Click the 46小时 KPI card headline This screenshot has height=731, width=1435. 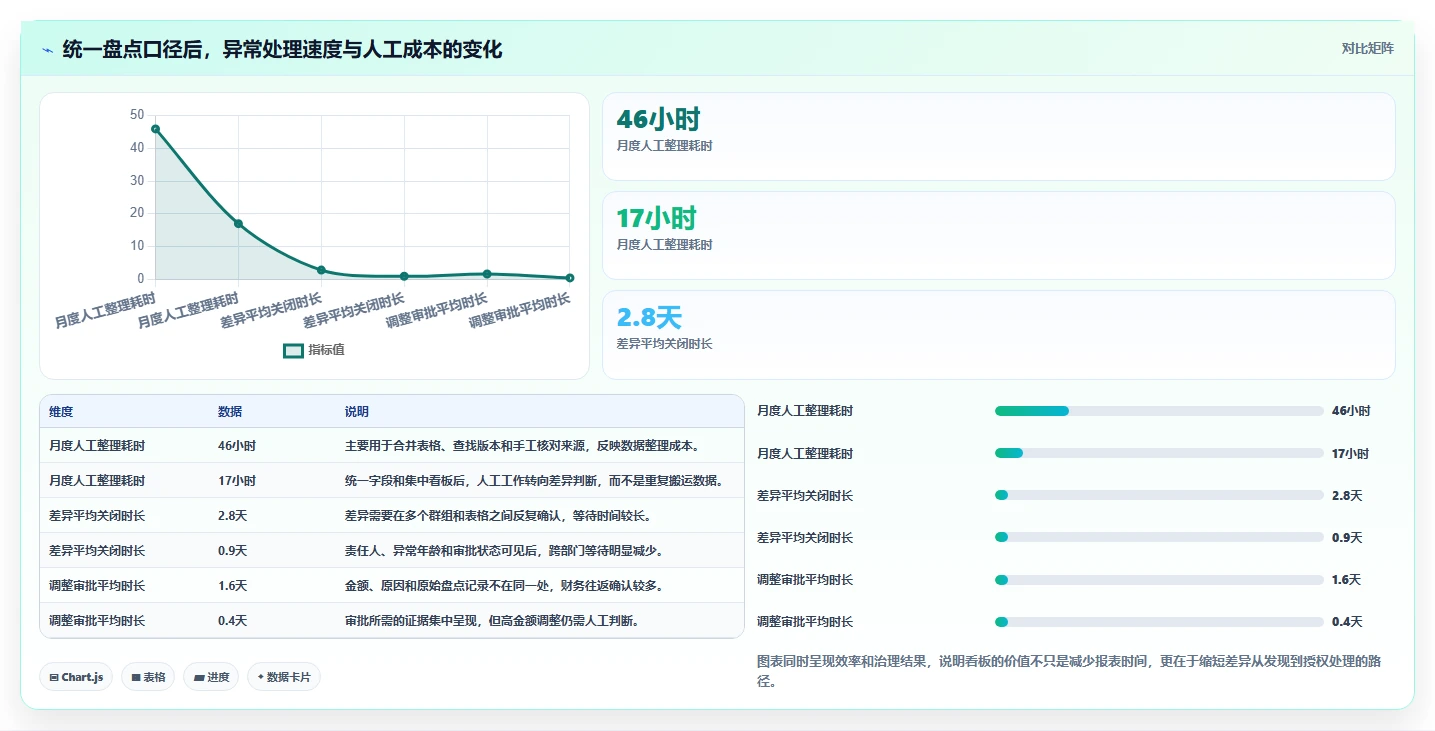coord(658,120)
